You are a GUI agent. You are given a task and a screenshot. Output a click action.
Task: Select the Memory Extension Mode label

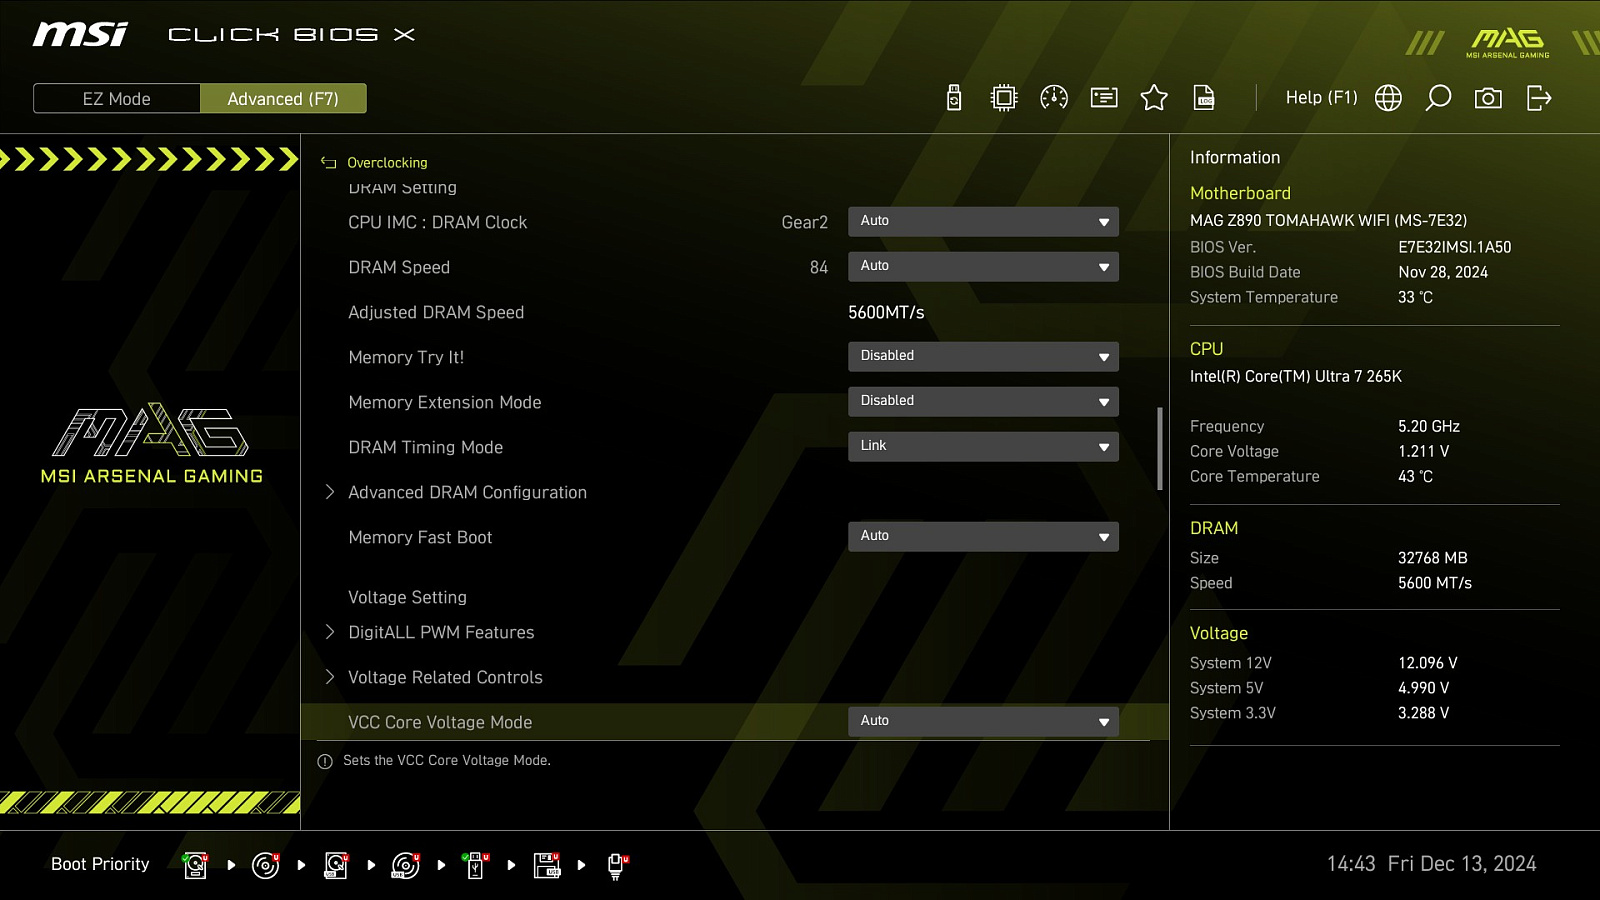point(445,402)
